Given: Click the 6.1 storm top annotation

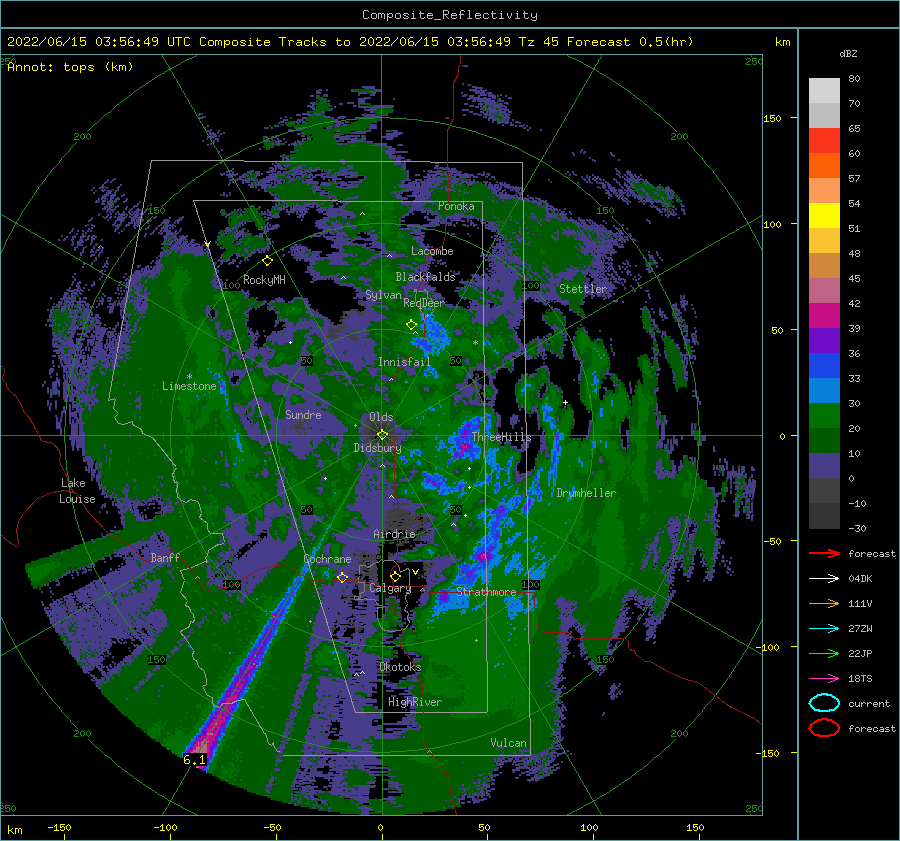Looking at the screenshot, I should tap(194, 759).
